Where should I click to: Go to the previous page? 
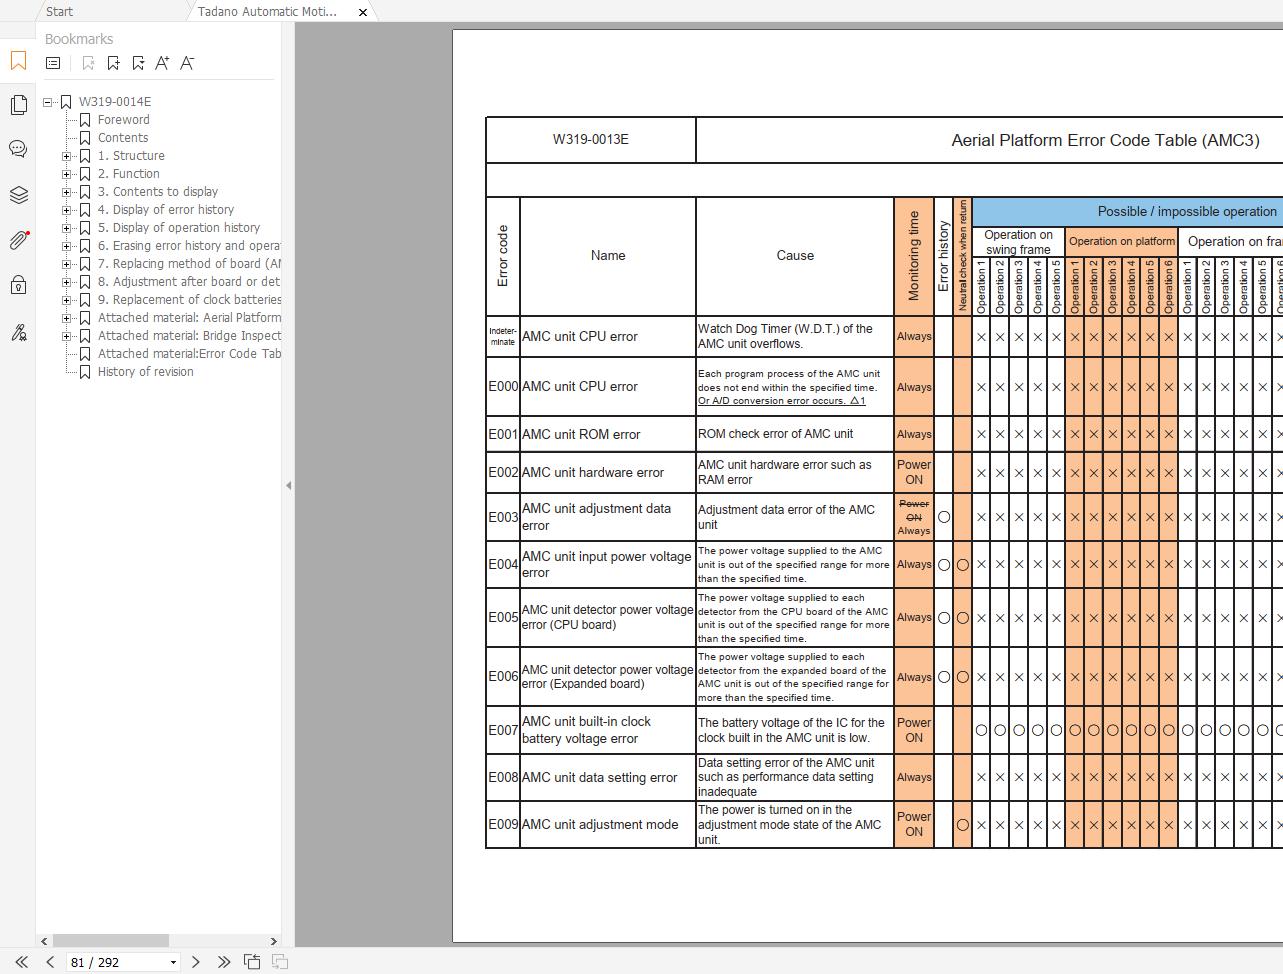tap(50, 962)
